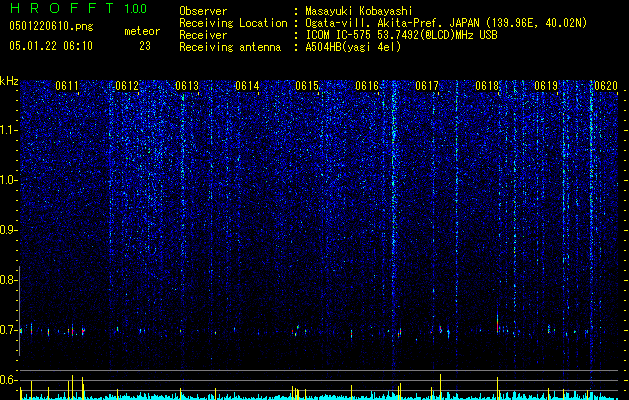This screenshot has height=400, width=629.
Task: Click the 0612 time marker
Action: (127, 86)
